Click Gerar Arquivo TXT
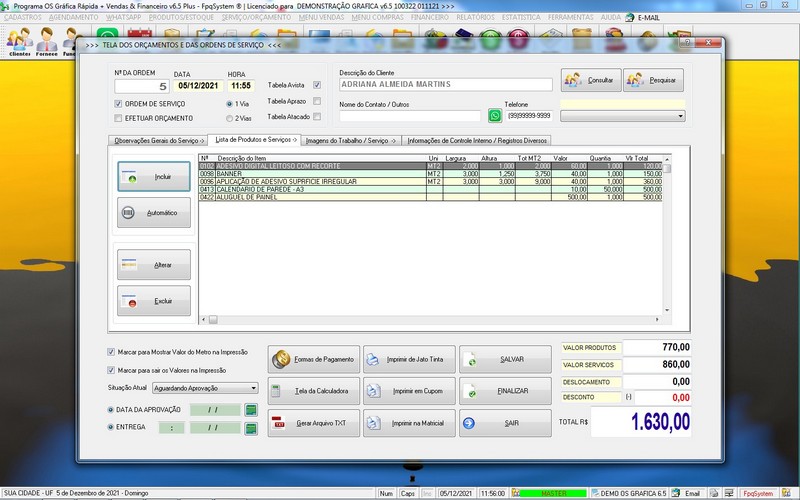The height and width of the screenshot is (500, 800). pos(313,423)
